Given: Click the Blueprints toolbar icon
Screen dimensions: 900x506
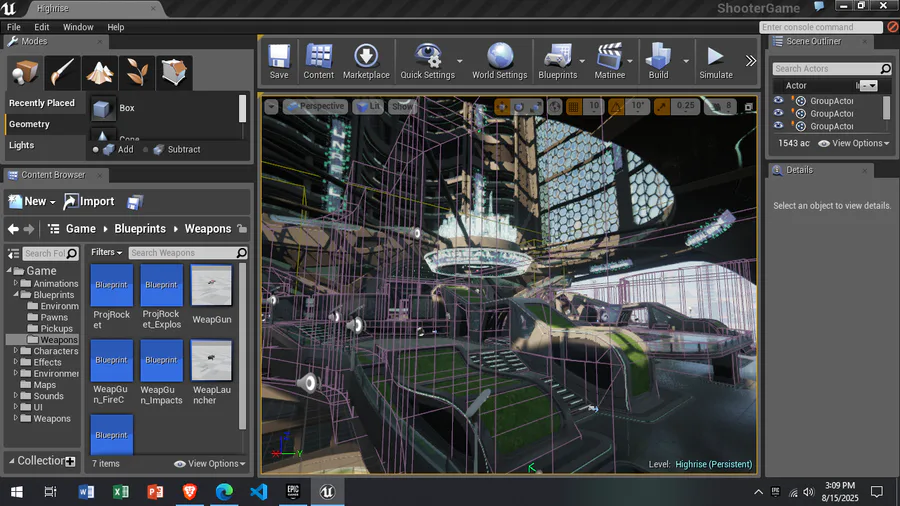Looking at the screenshot, I should [557, 61].
